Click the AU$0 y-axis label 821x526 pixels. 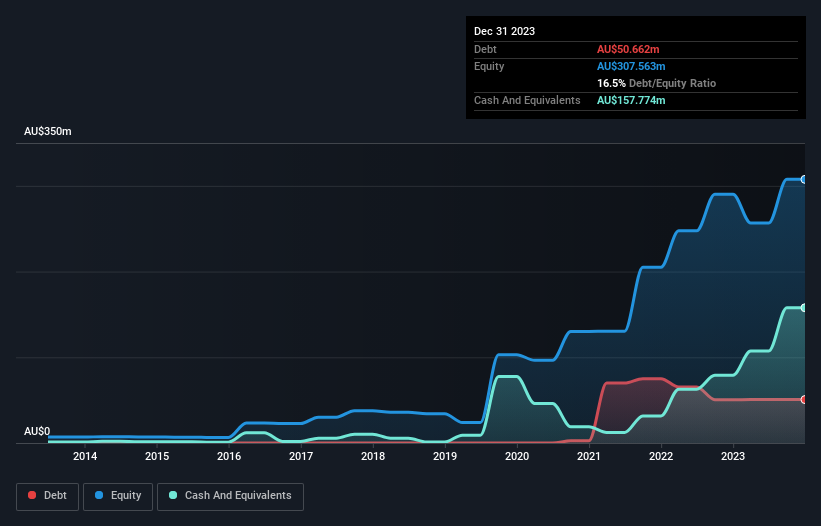tap(37, 431)
